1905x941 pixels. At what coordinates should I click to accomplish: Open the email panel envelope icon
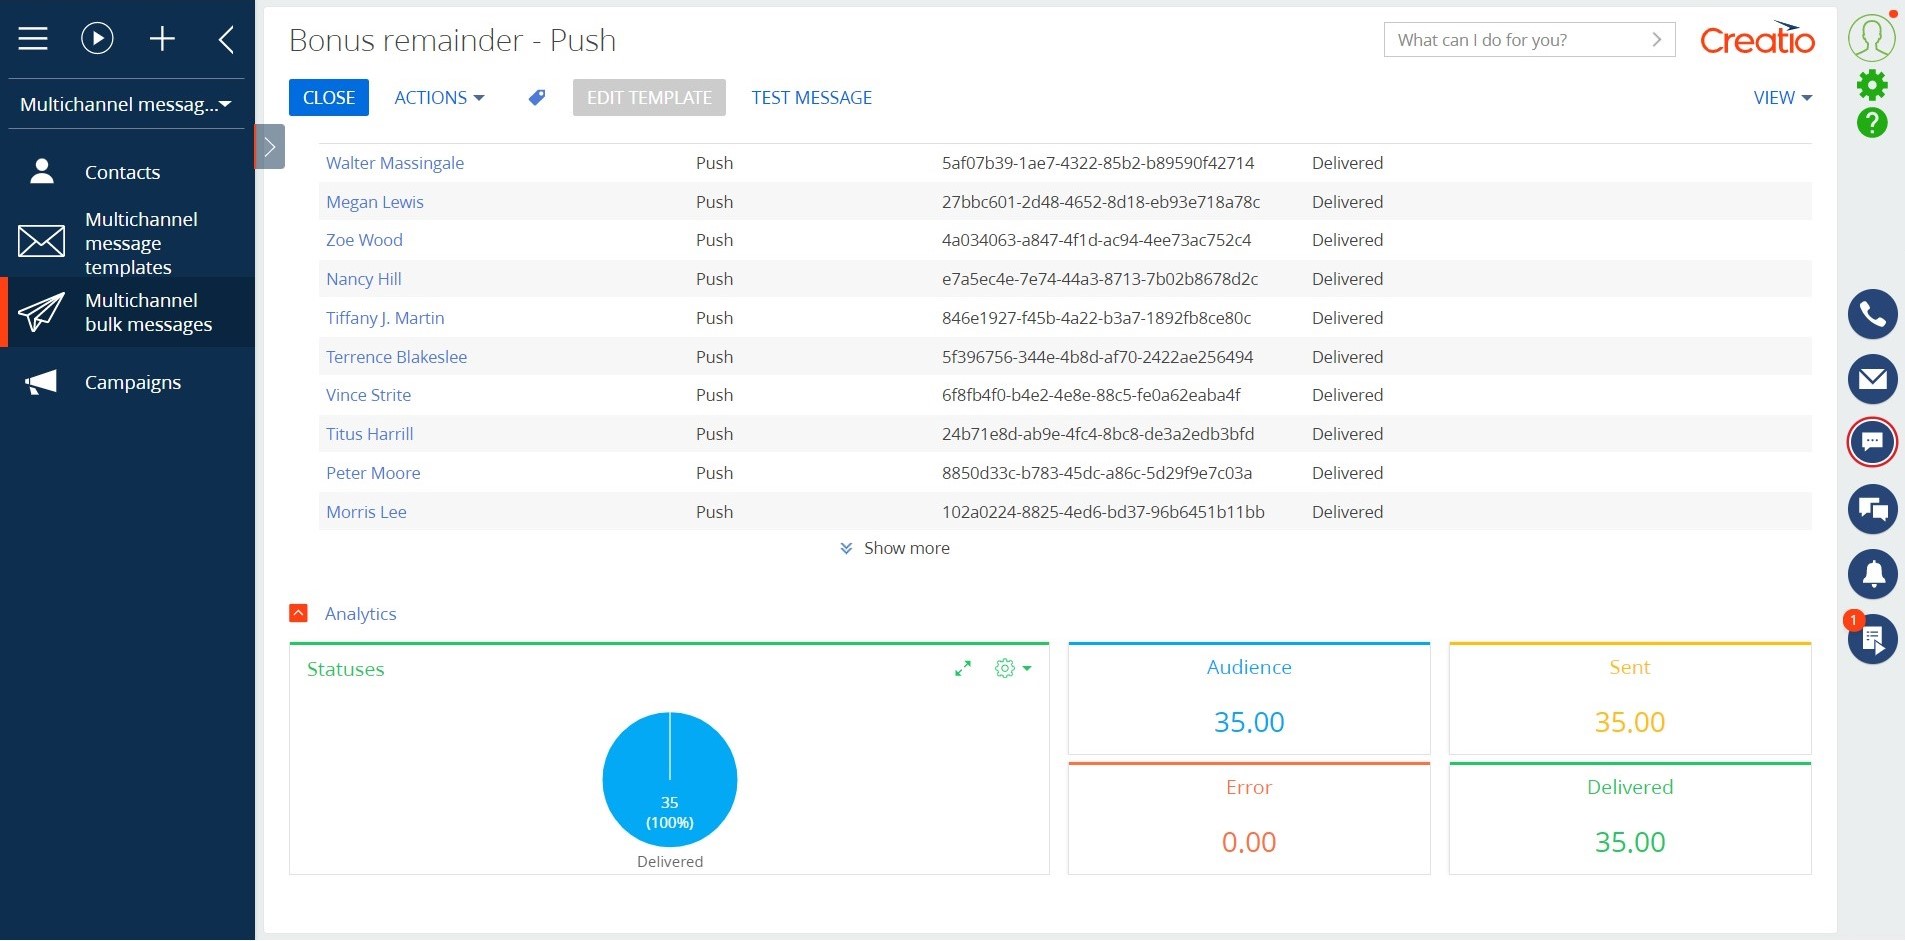(1873, 379)
